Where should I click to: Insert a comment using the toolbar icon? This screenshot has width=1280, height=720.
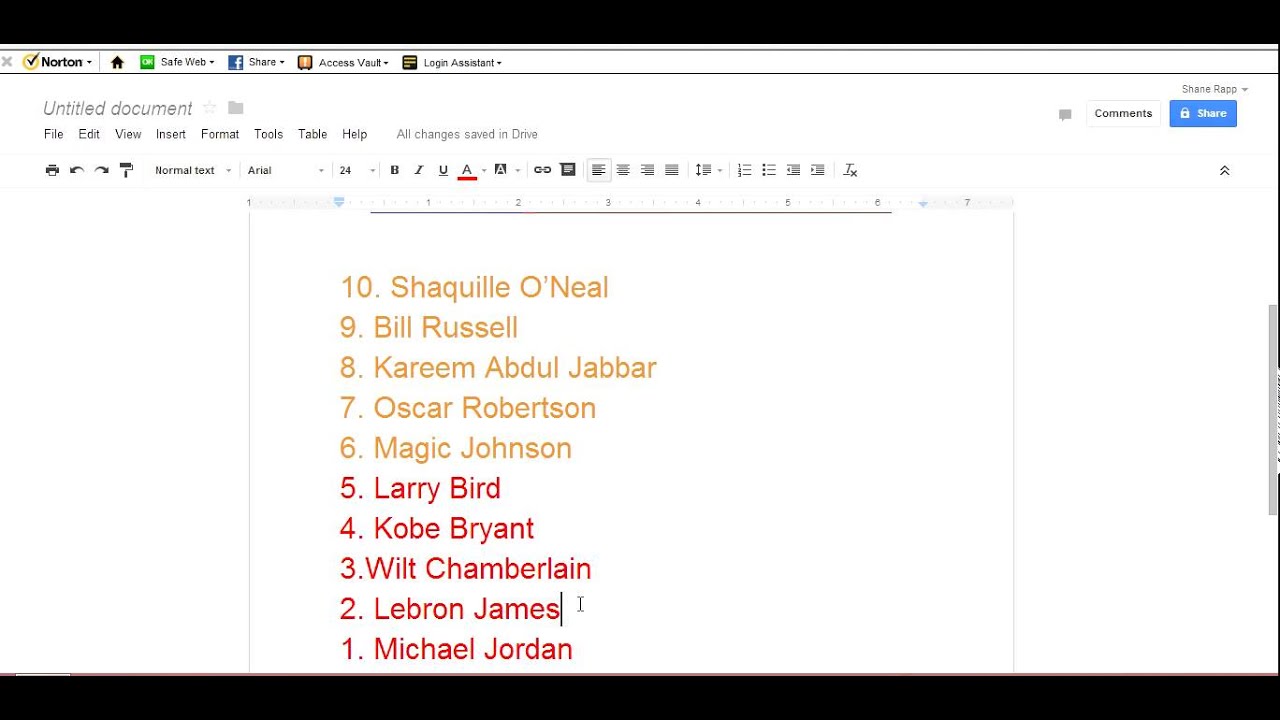tap(567, 170)
